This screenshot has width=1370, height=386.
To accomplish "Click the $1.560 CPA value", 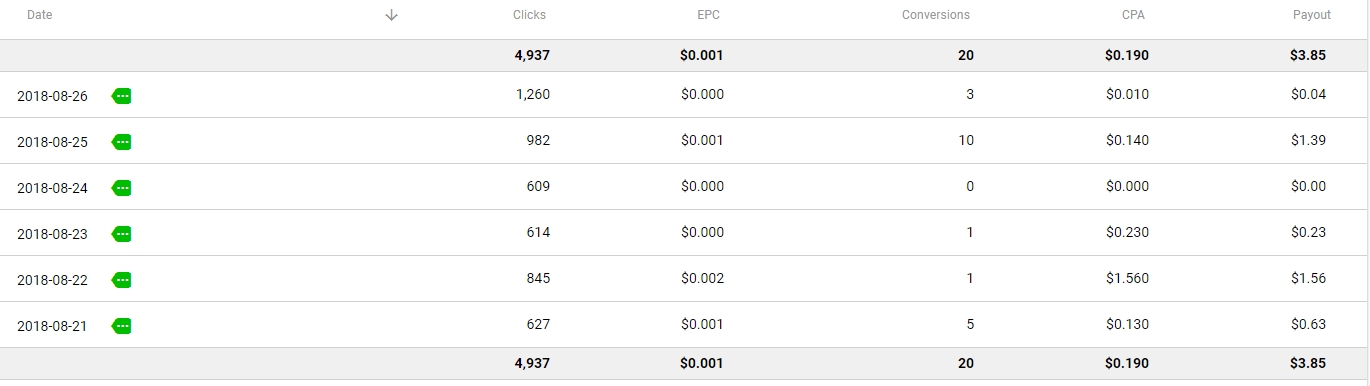I will [1128, 279].
